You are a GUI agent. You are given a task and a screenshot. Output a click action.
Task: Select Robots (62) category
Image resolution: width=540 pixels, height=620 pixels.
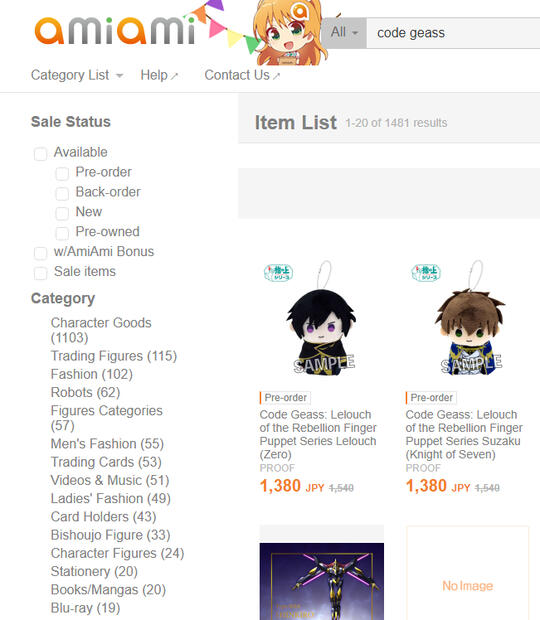coord(85,392)
